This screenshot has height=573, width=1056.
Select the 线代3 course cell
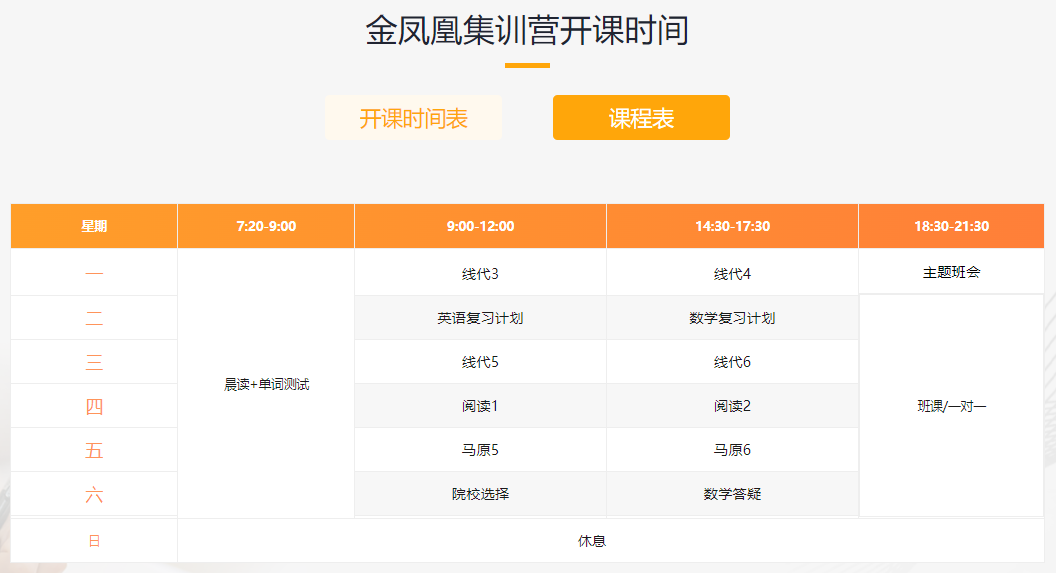(480, 273)
